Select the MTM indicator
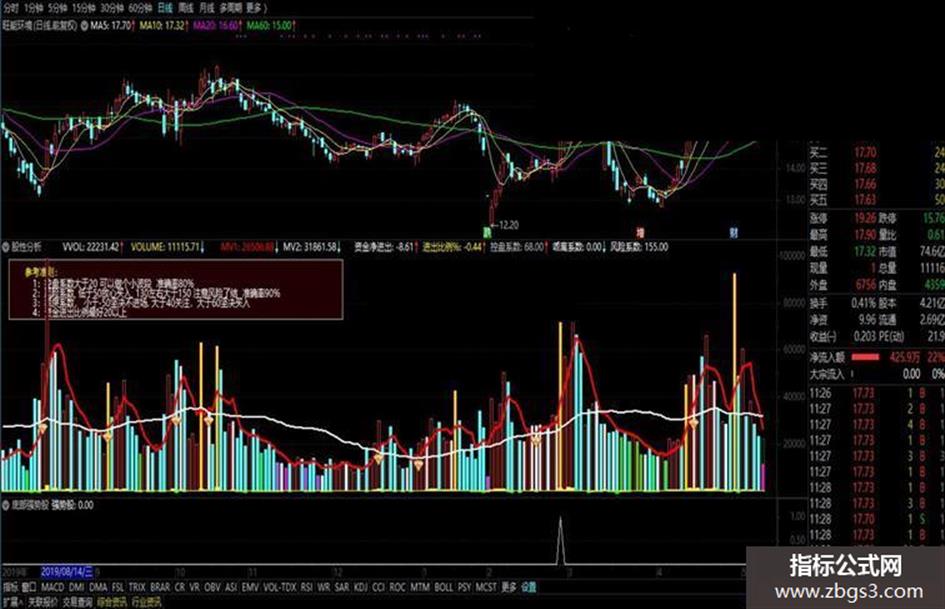The image size is (945, 609). (419, 586)
